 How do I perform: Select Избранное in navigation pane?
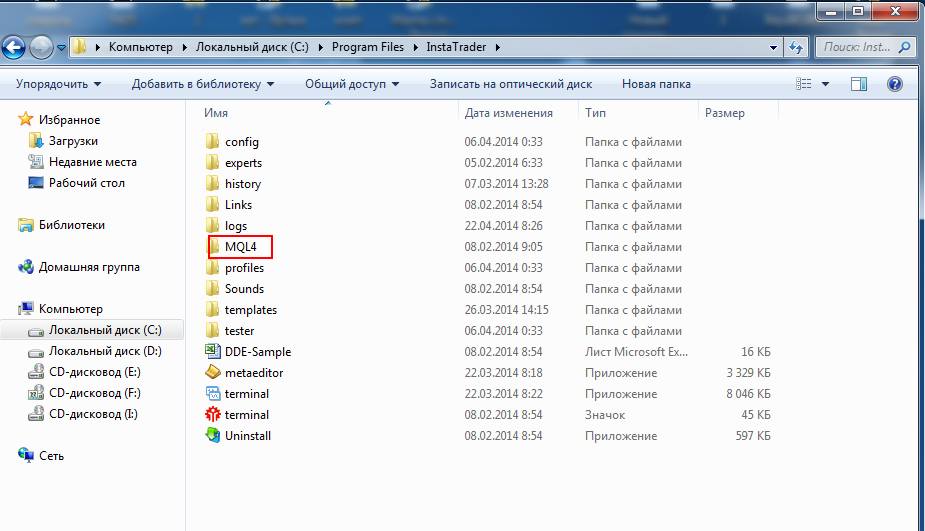click(69, 120)
